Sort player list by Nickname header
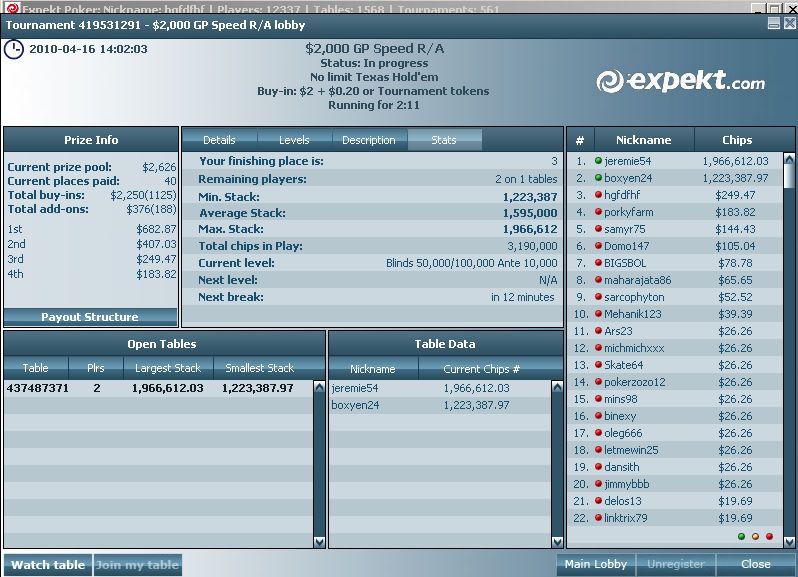 (644, 140)
